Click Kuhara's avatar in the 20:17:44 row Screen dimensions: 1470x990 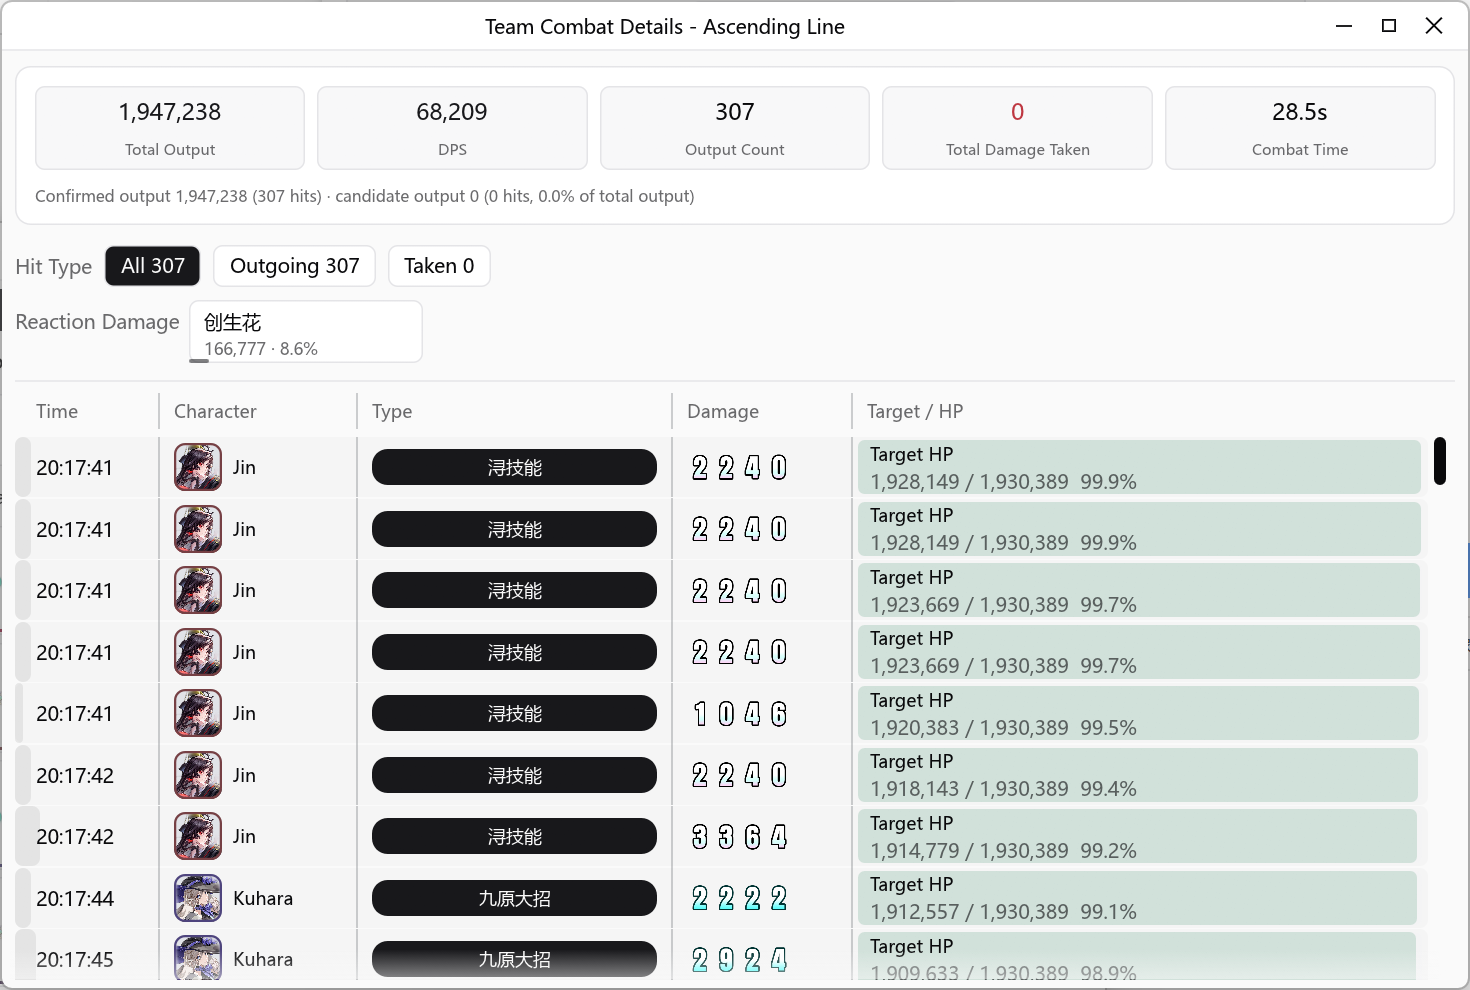pos(198,898)
